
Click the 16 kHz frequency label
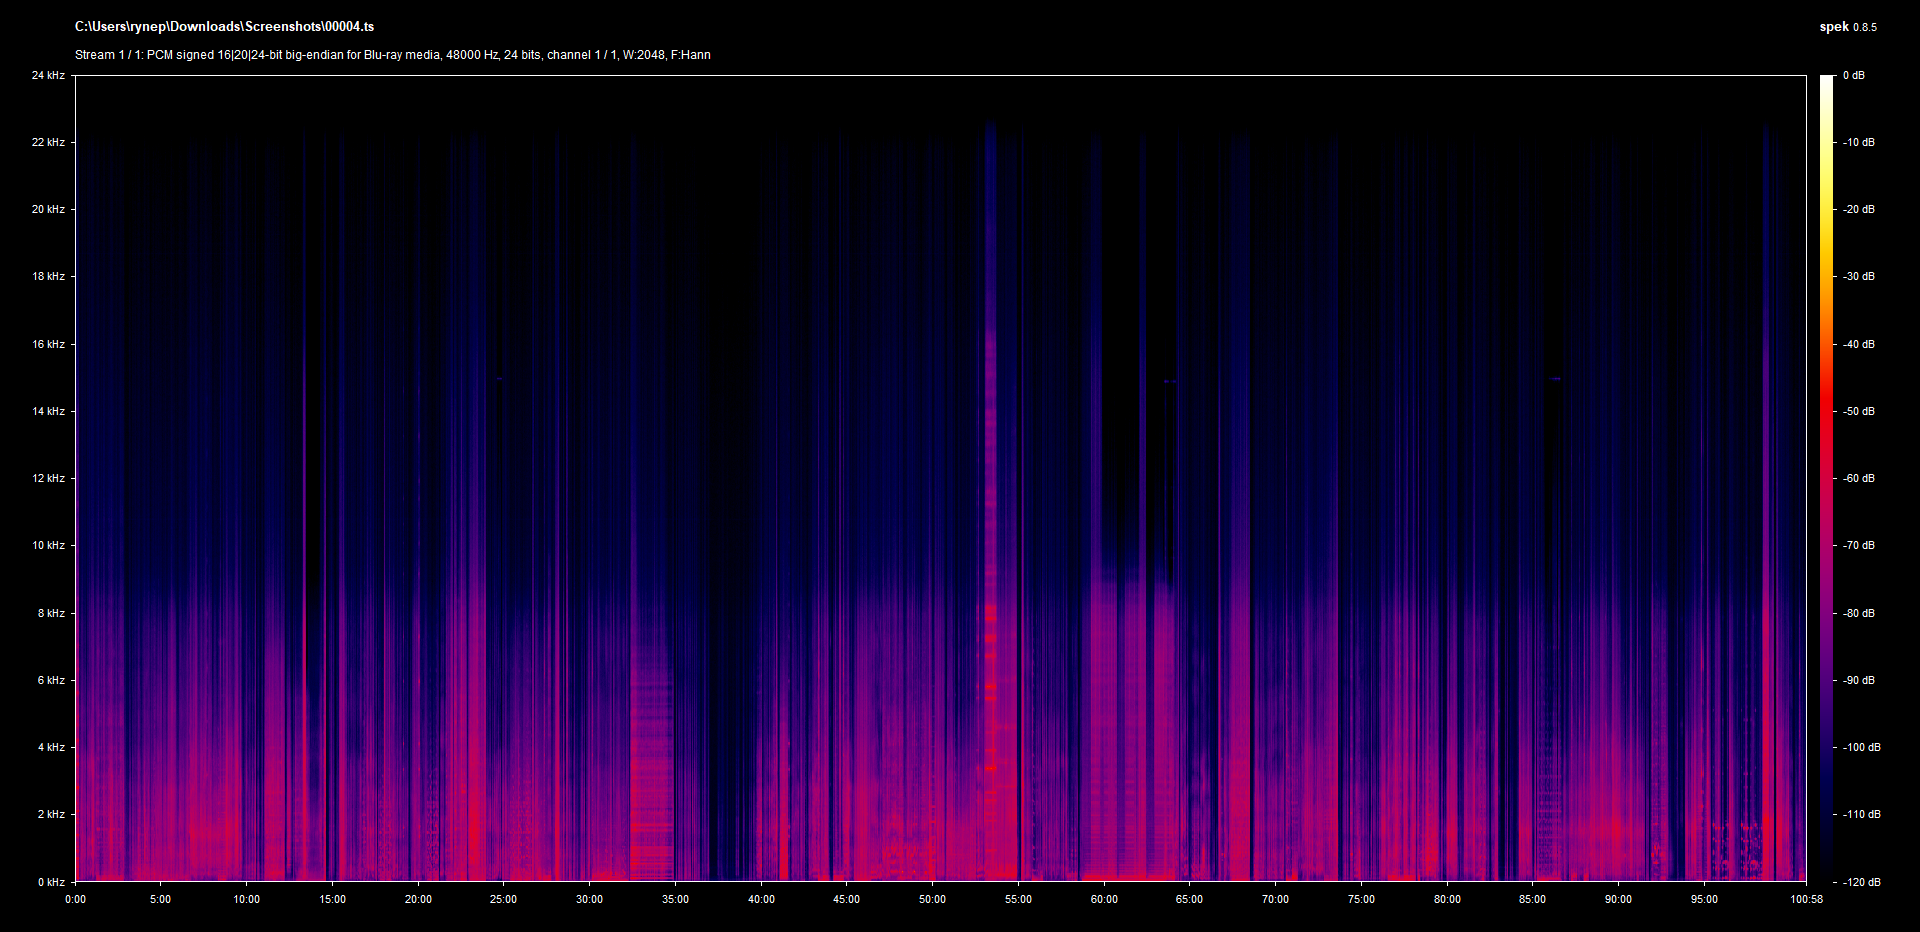(x=48, y=344)
